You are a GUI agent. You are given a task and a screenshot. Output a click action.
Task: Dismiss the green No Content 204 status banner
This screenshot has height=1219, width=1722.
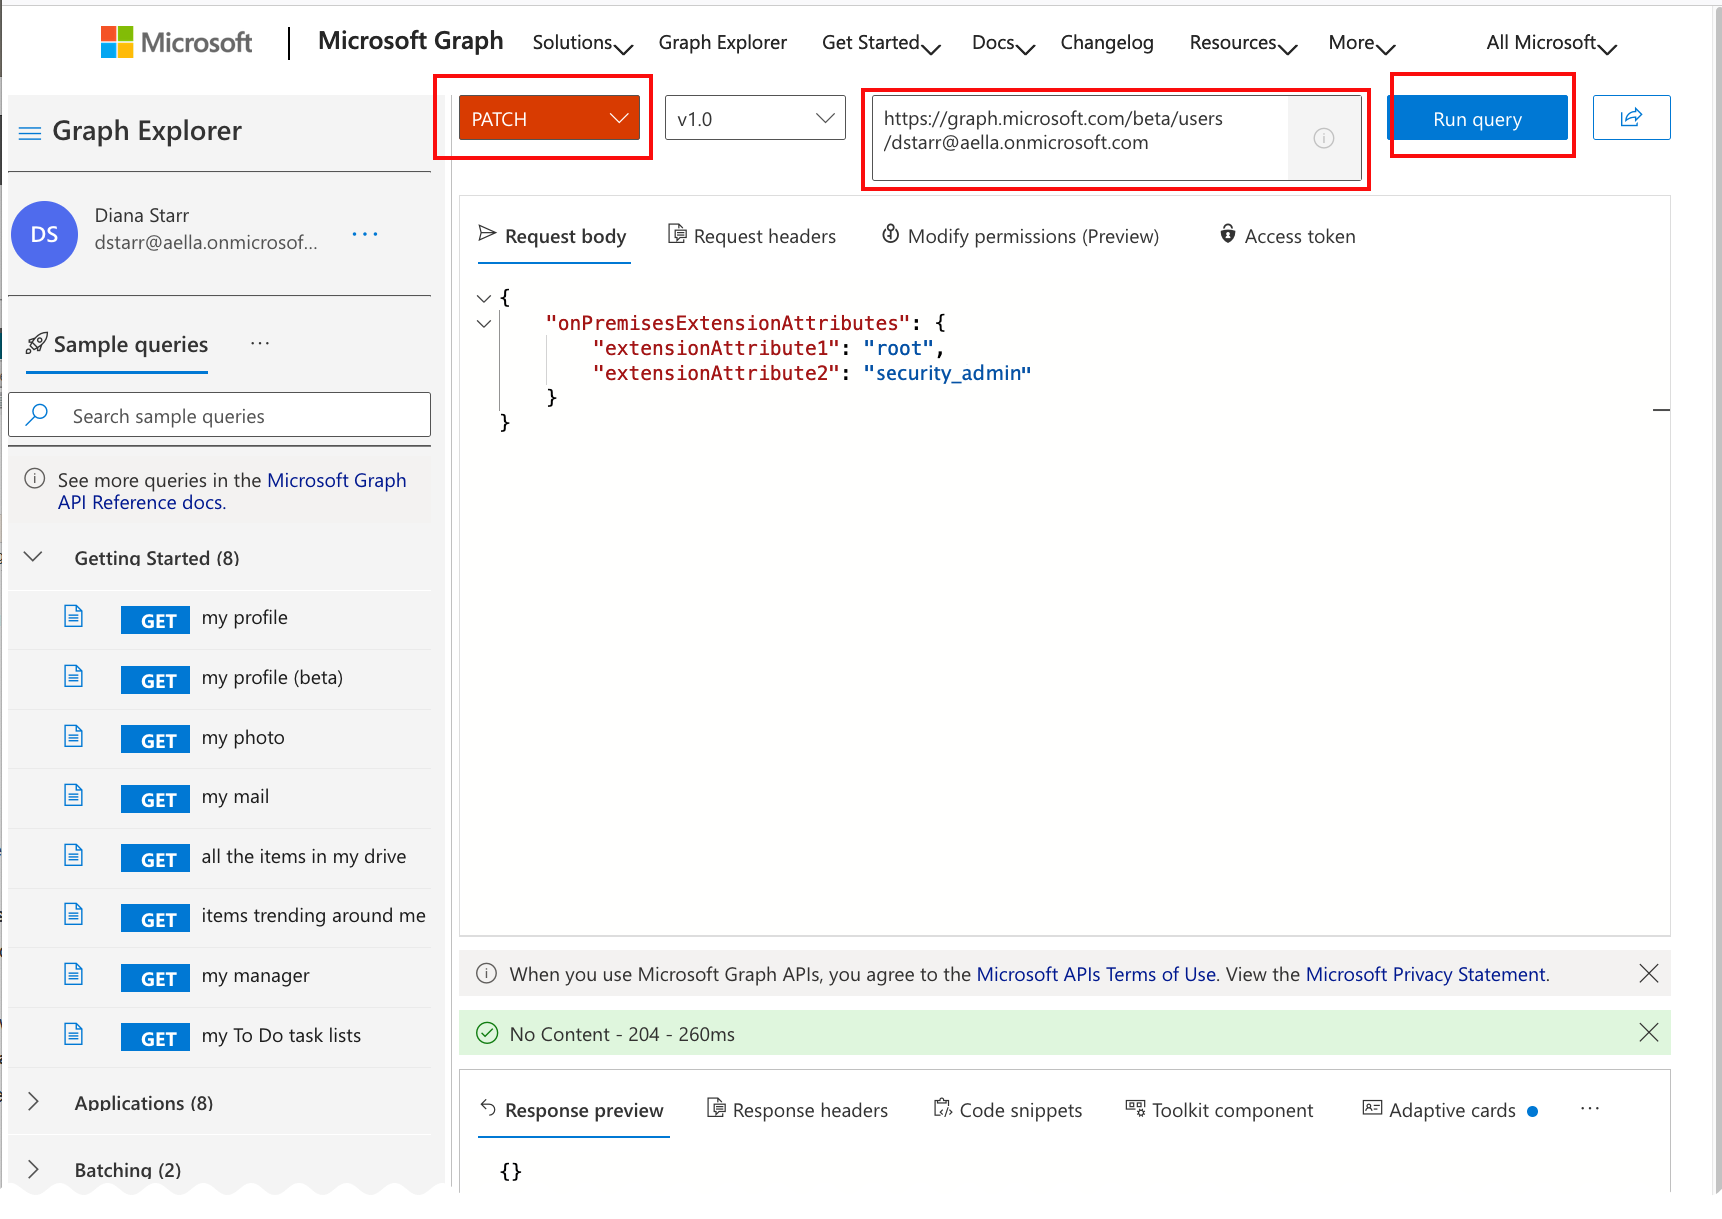pos(1648,1033)
